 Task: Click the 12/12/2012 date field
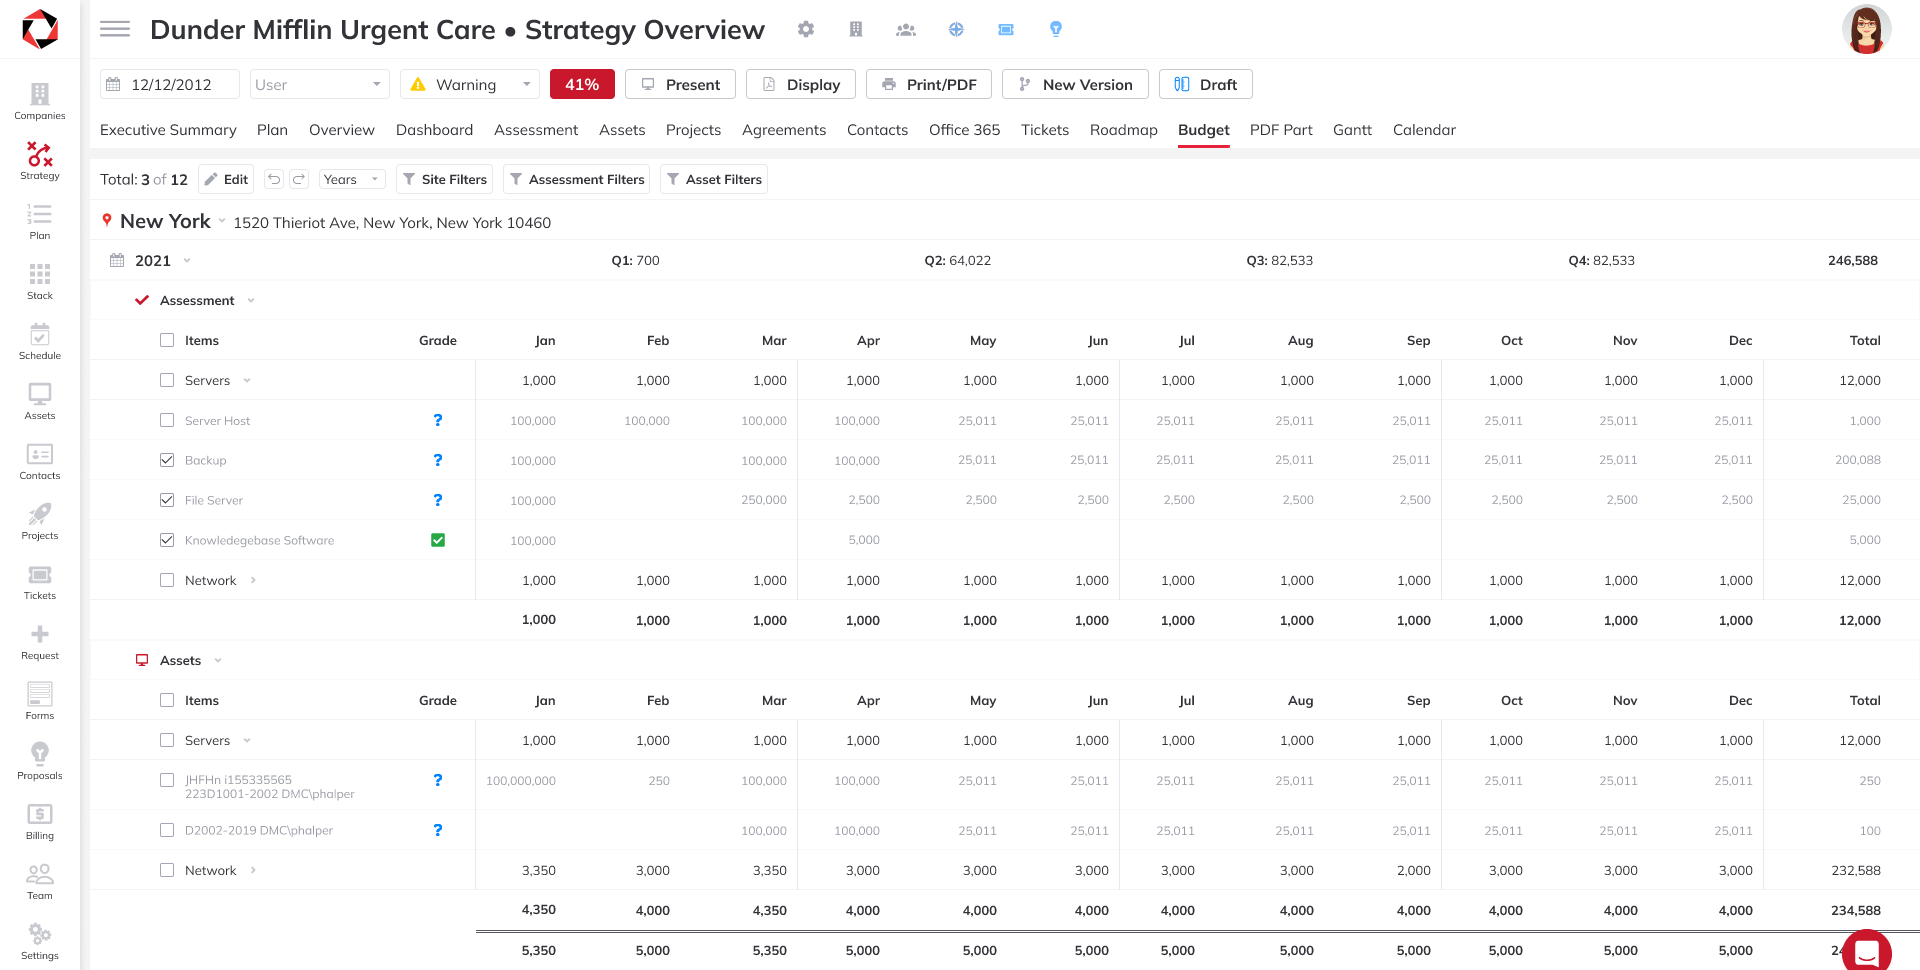click(x=170, y=84)
